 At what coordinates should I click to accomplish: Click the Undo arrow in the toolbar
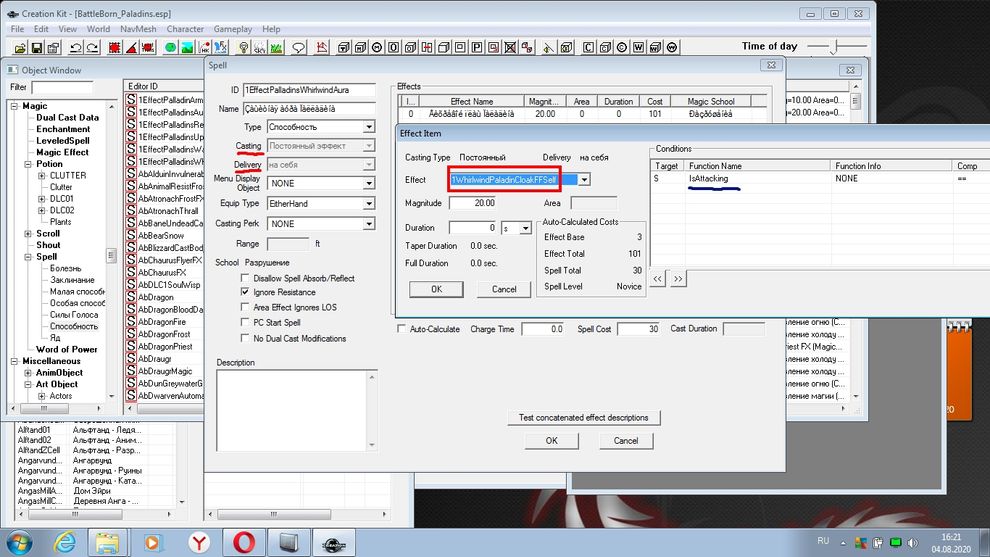[x=78, y=47]
